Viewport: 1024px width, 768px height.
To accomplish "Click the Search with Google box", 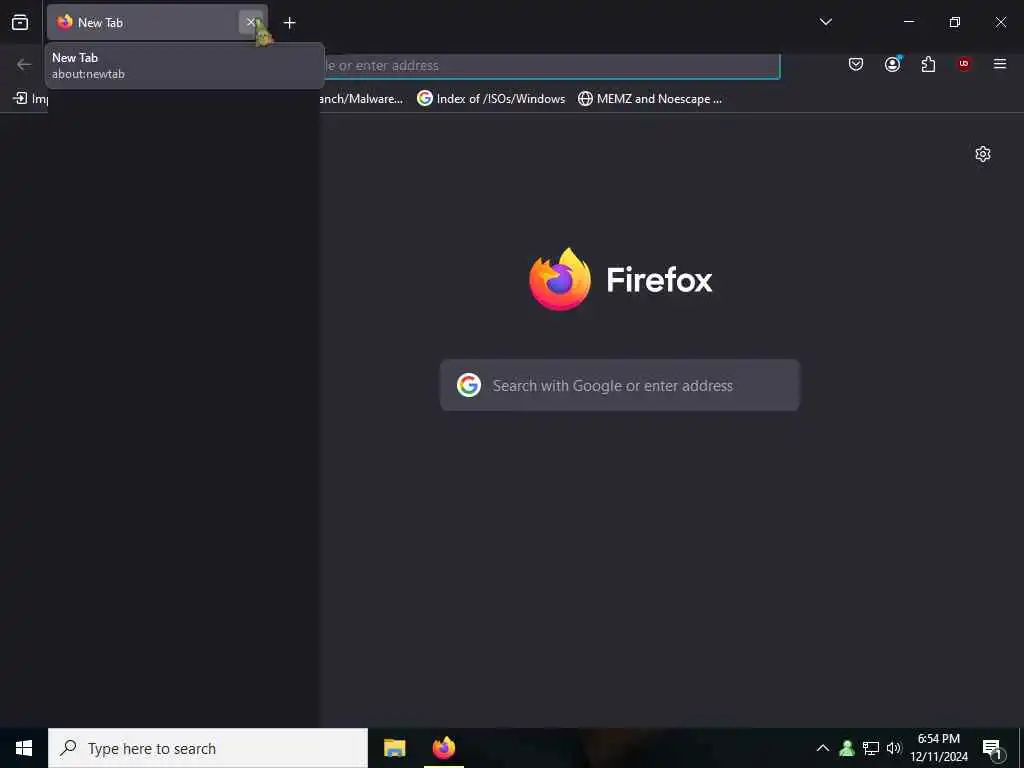I will 620,385.
